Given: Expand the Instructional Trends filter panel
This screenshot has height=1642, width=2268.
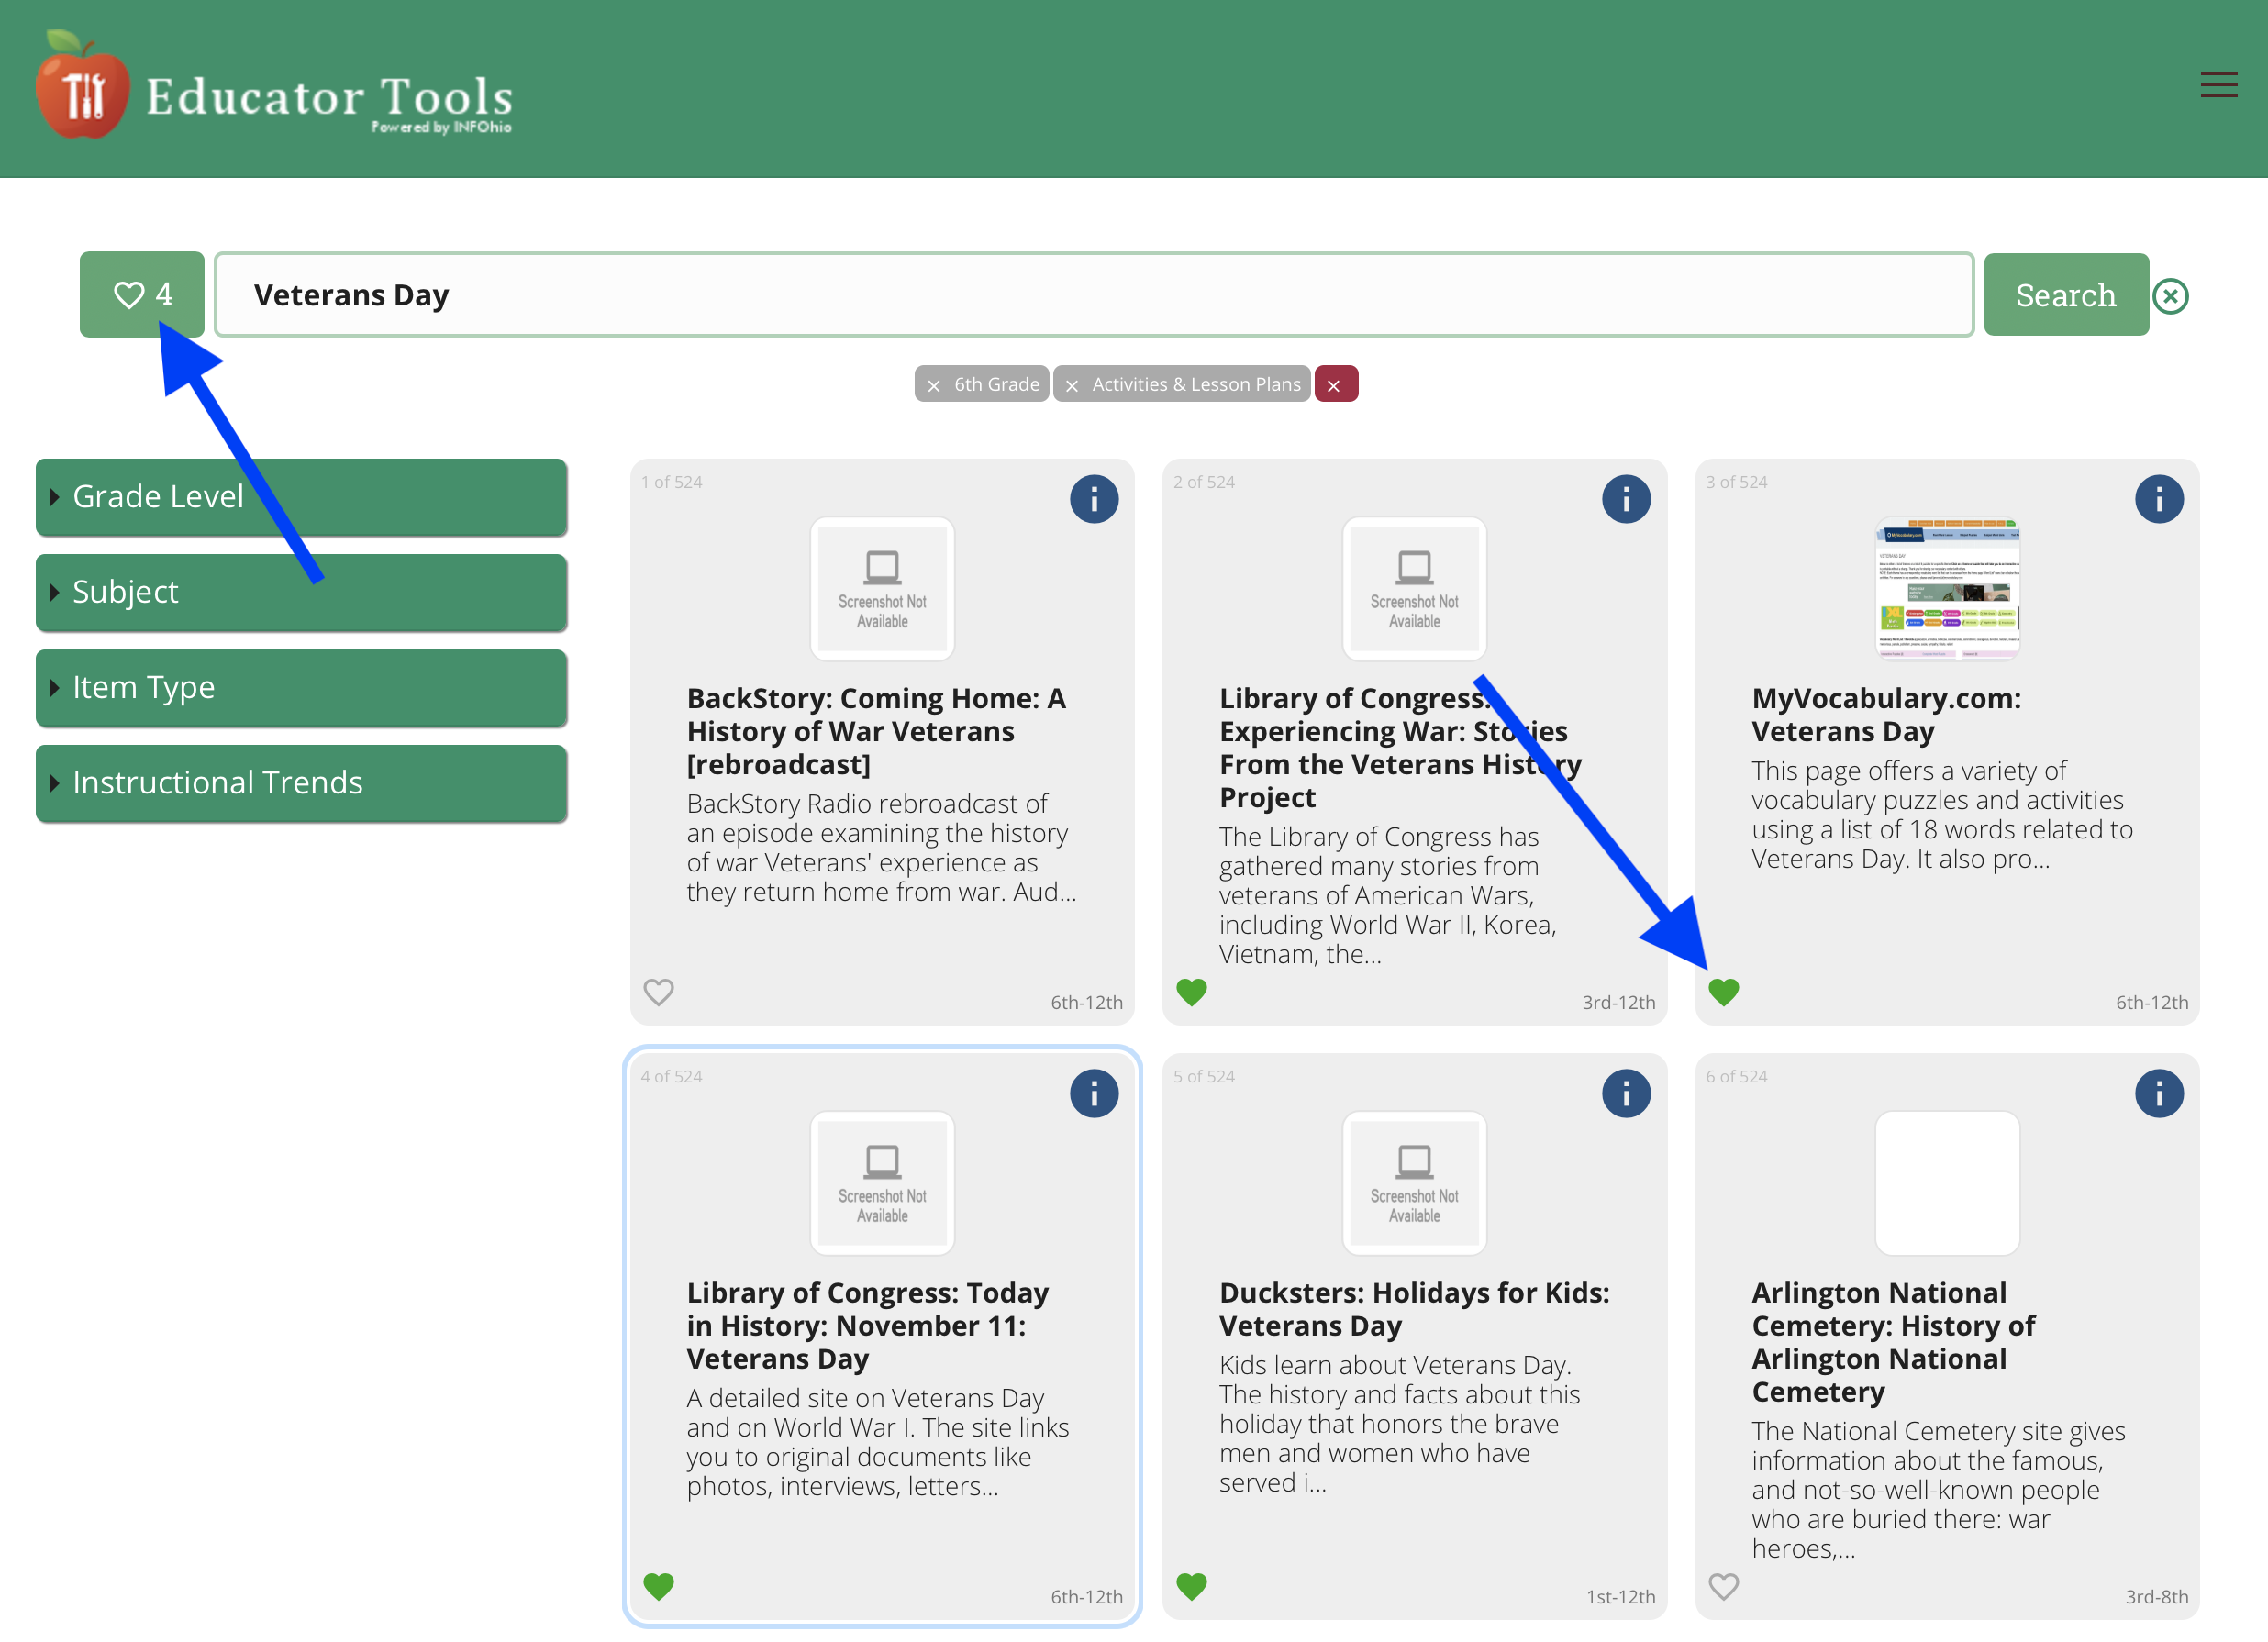Looking at the screenshot, I should tap(301, 783).
